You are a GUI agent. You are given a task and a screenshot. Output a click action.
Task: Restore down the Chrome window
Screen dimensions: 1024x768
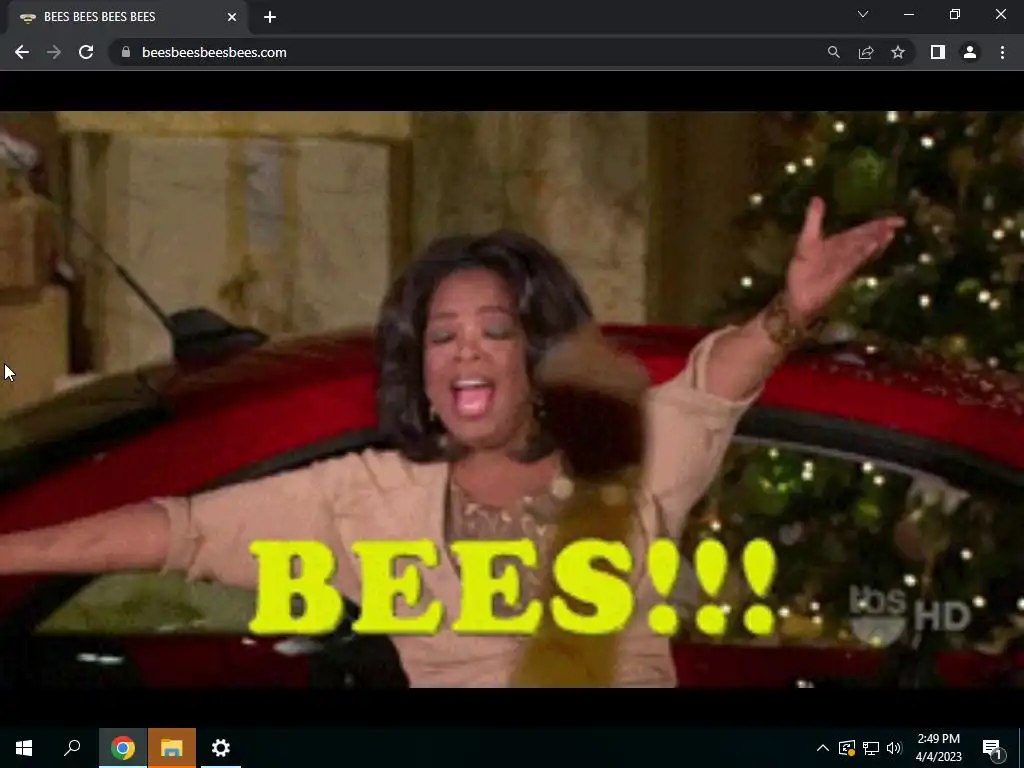tap(955, 14)
